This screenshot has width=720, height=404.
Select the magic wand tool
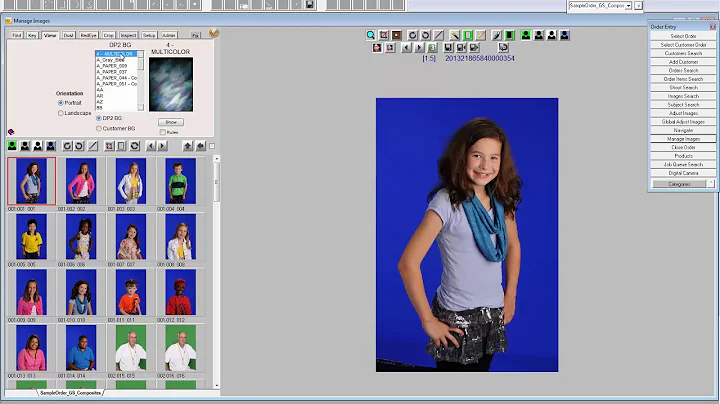[455, 35]
